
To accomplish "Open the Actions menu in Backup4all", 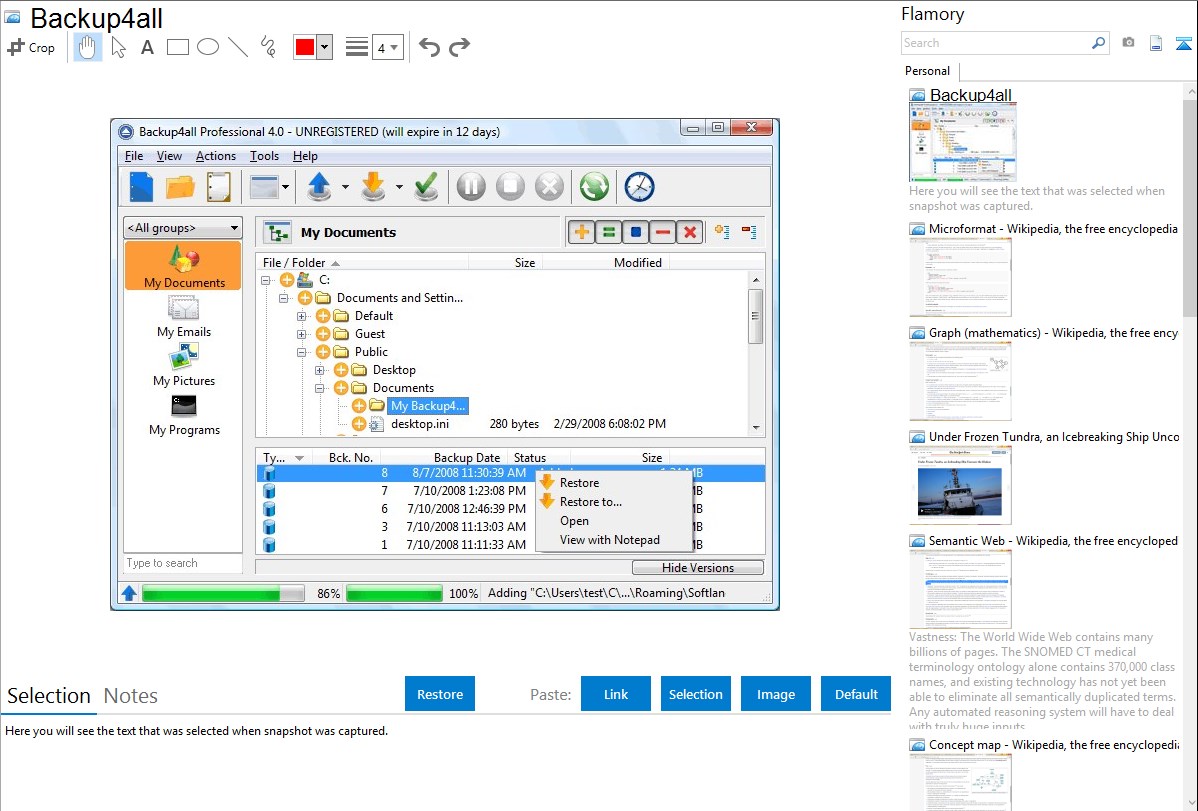I will [x=215, y=156].
